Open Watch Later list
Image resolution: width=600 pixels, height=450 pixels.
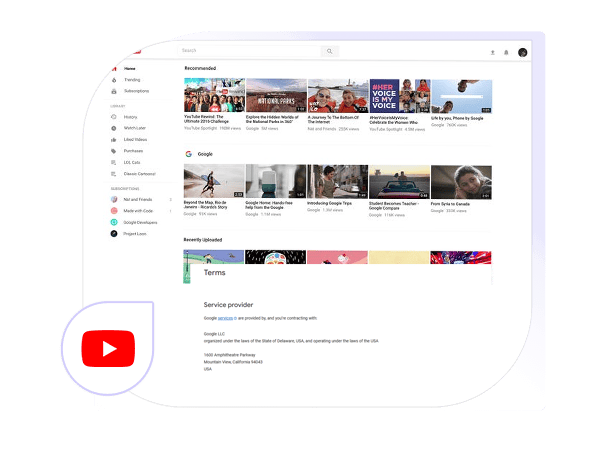pos(135,128)
